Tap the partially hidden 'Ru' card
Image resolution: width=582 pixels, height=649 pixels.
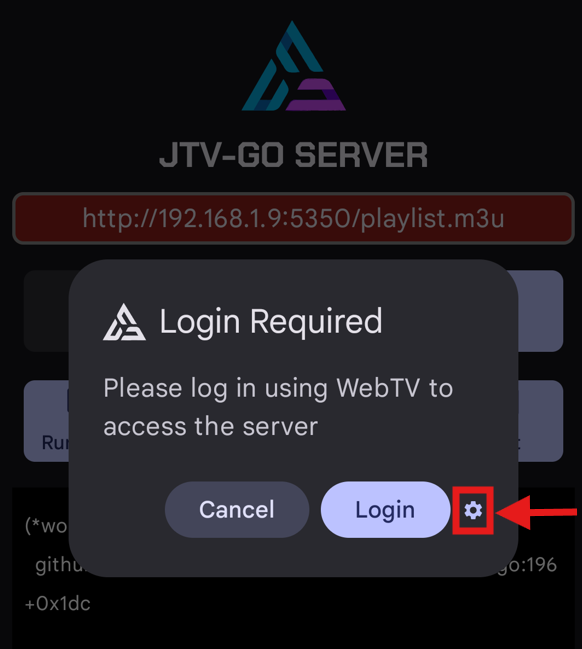click(x=46, y=421)
